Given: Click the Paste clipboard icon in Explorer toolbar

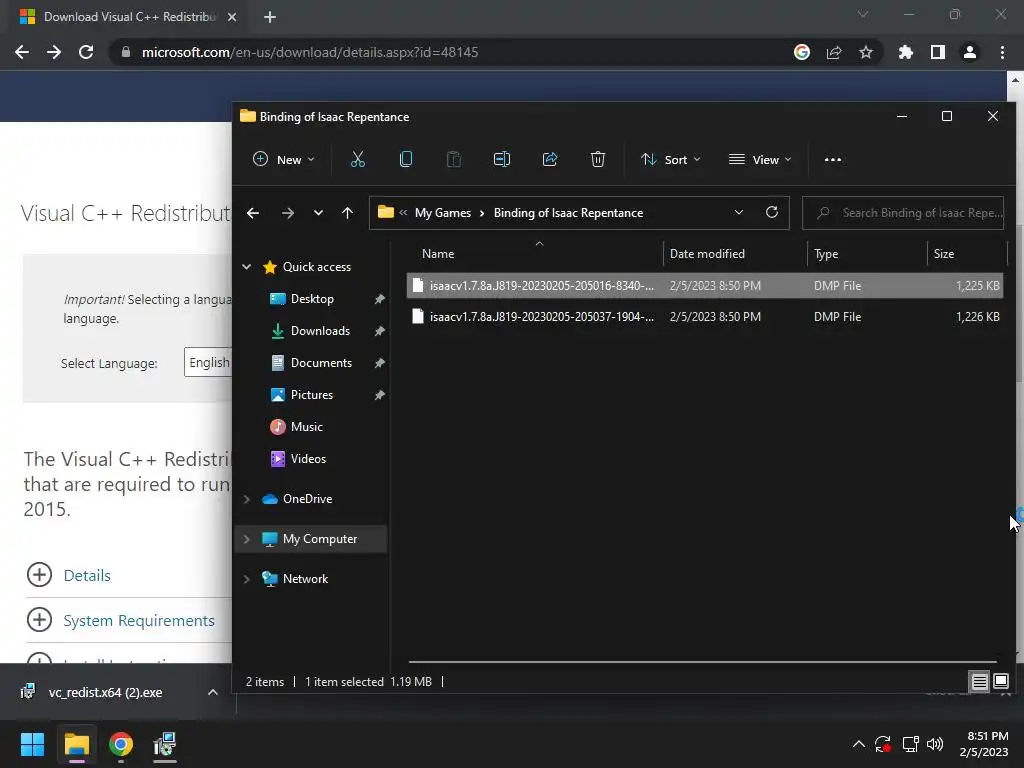Looking at the screenshot, I should [x=453, y=159].
